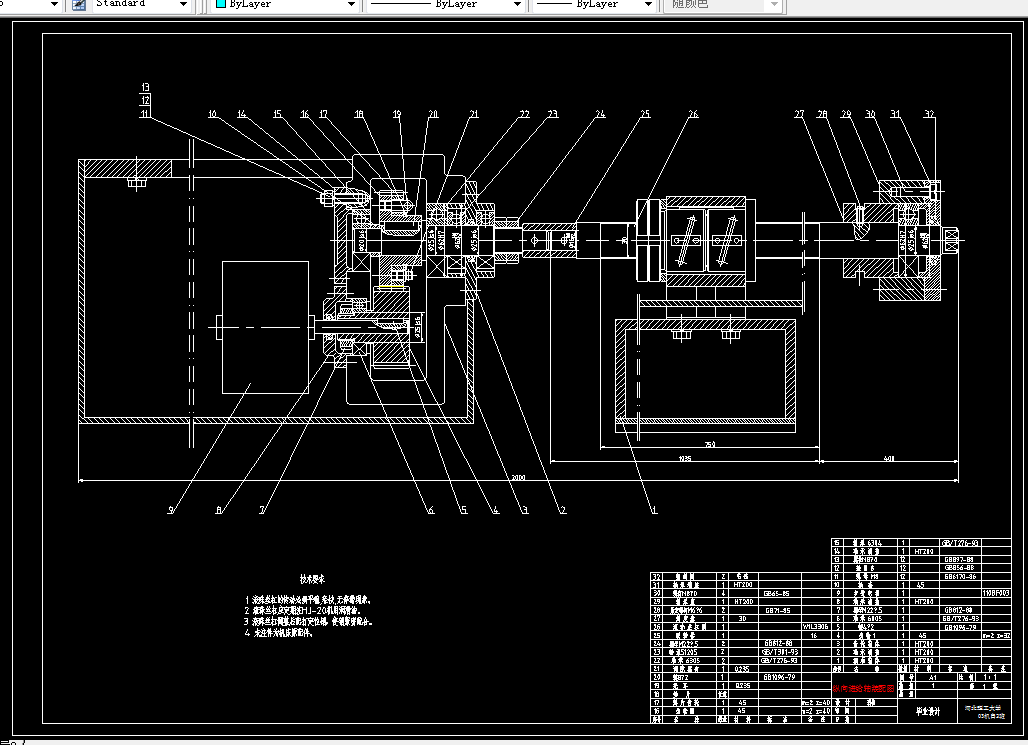Click the part balloon number 21
This screenshot has width=1028, height=745.
tap(474, 113)
